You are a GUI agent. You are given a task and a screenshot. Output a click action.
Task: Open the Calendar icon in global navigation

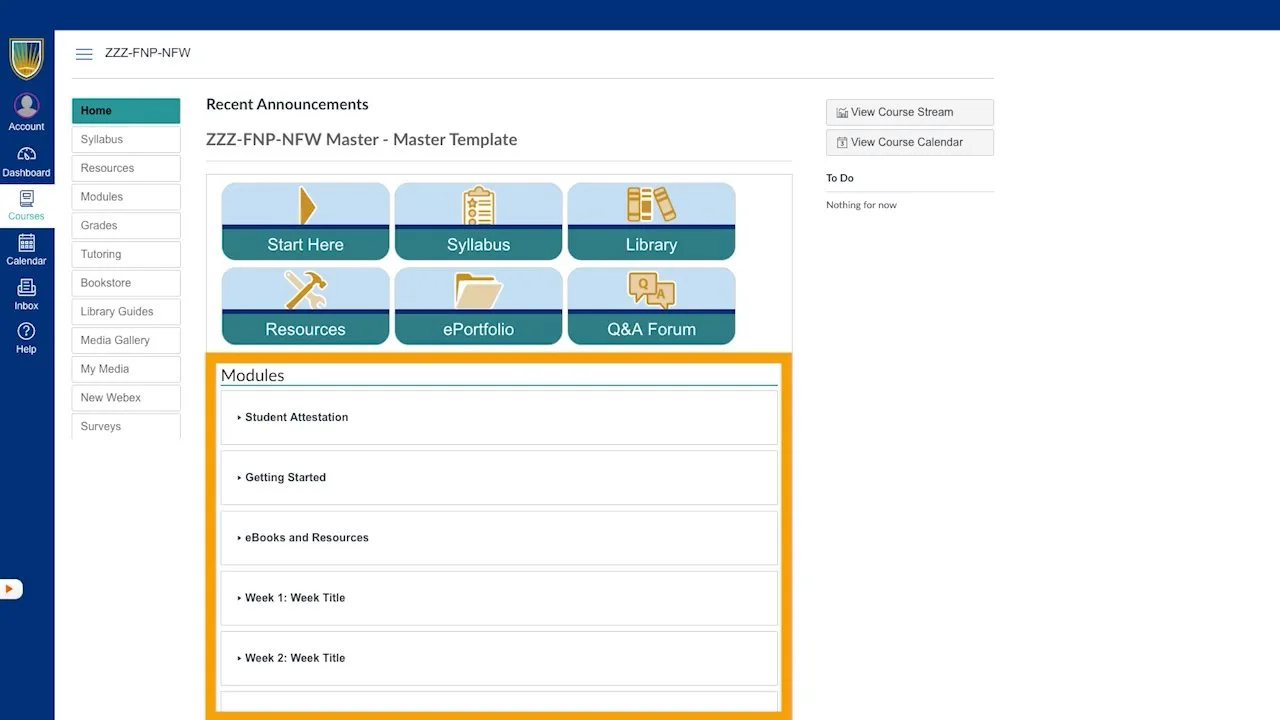[x=27, y=250]
